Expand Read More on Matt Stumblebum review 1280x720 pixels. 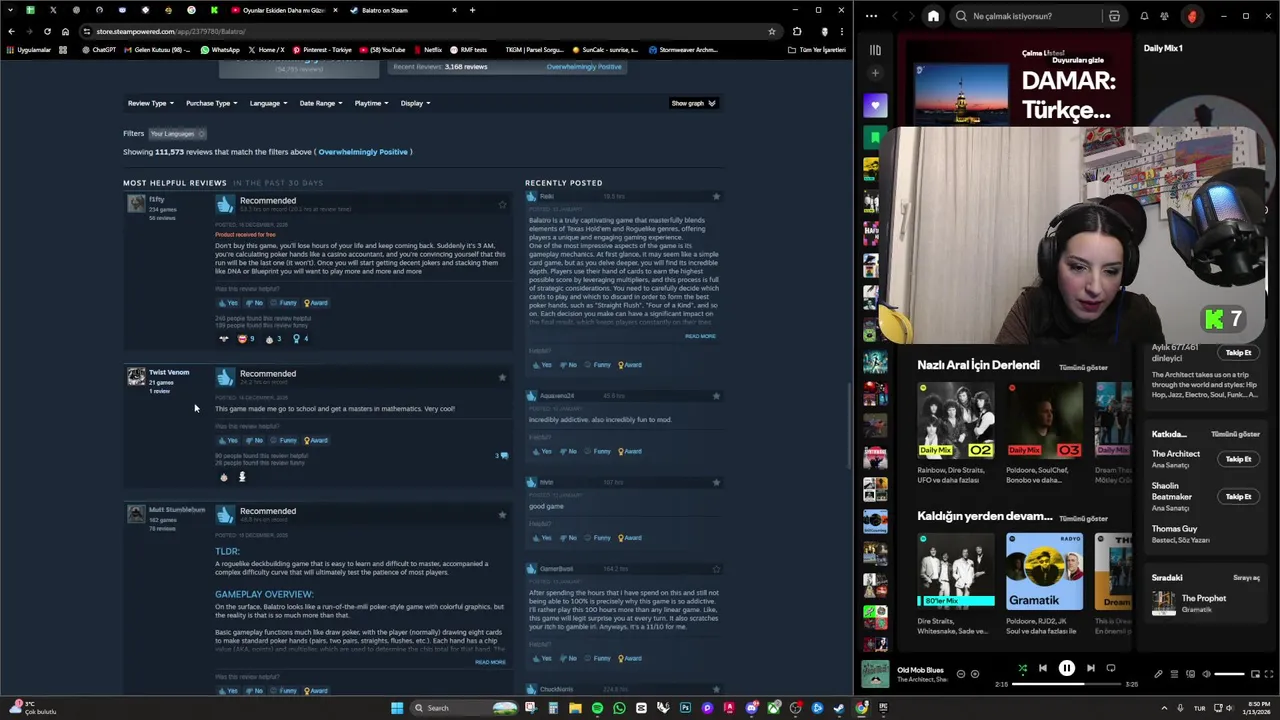point(490,662)
